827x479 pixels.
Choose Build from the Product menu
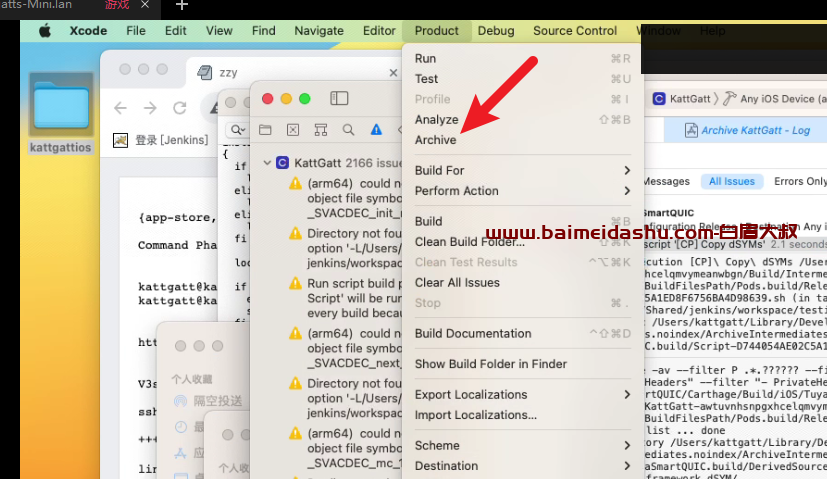pyautogui.click(x=522, y=222)
